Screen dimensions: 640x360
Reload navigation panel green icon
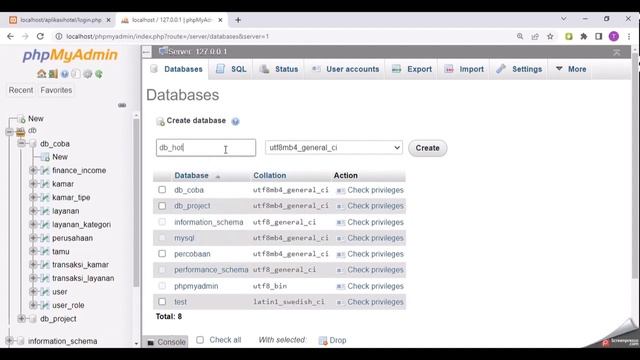pyautogui.click(x=99, y=74)
